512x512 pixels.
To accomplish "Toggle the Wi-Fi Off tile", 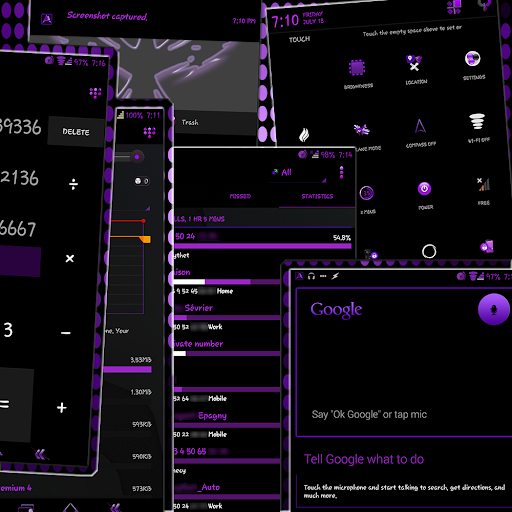I will [x=477, y=121].
